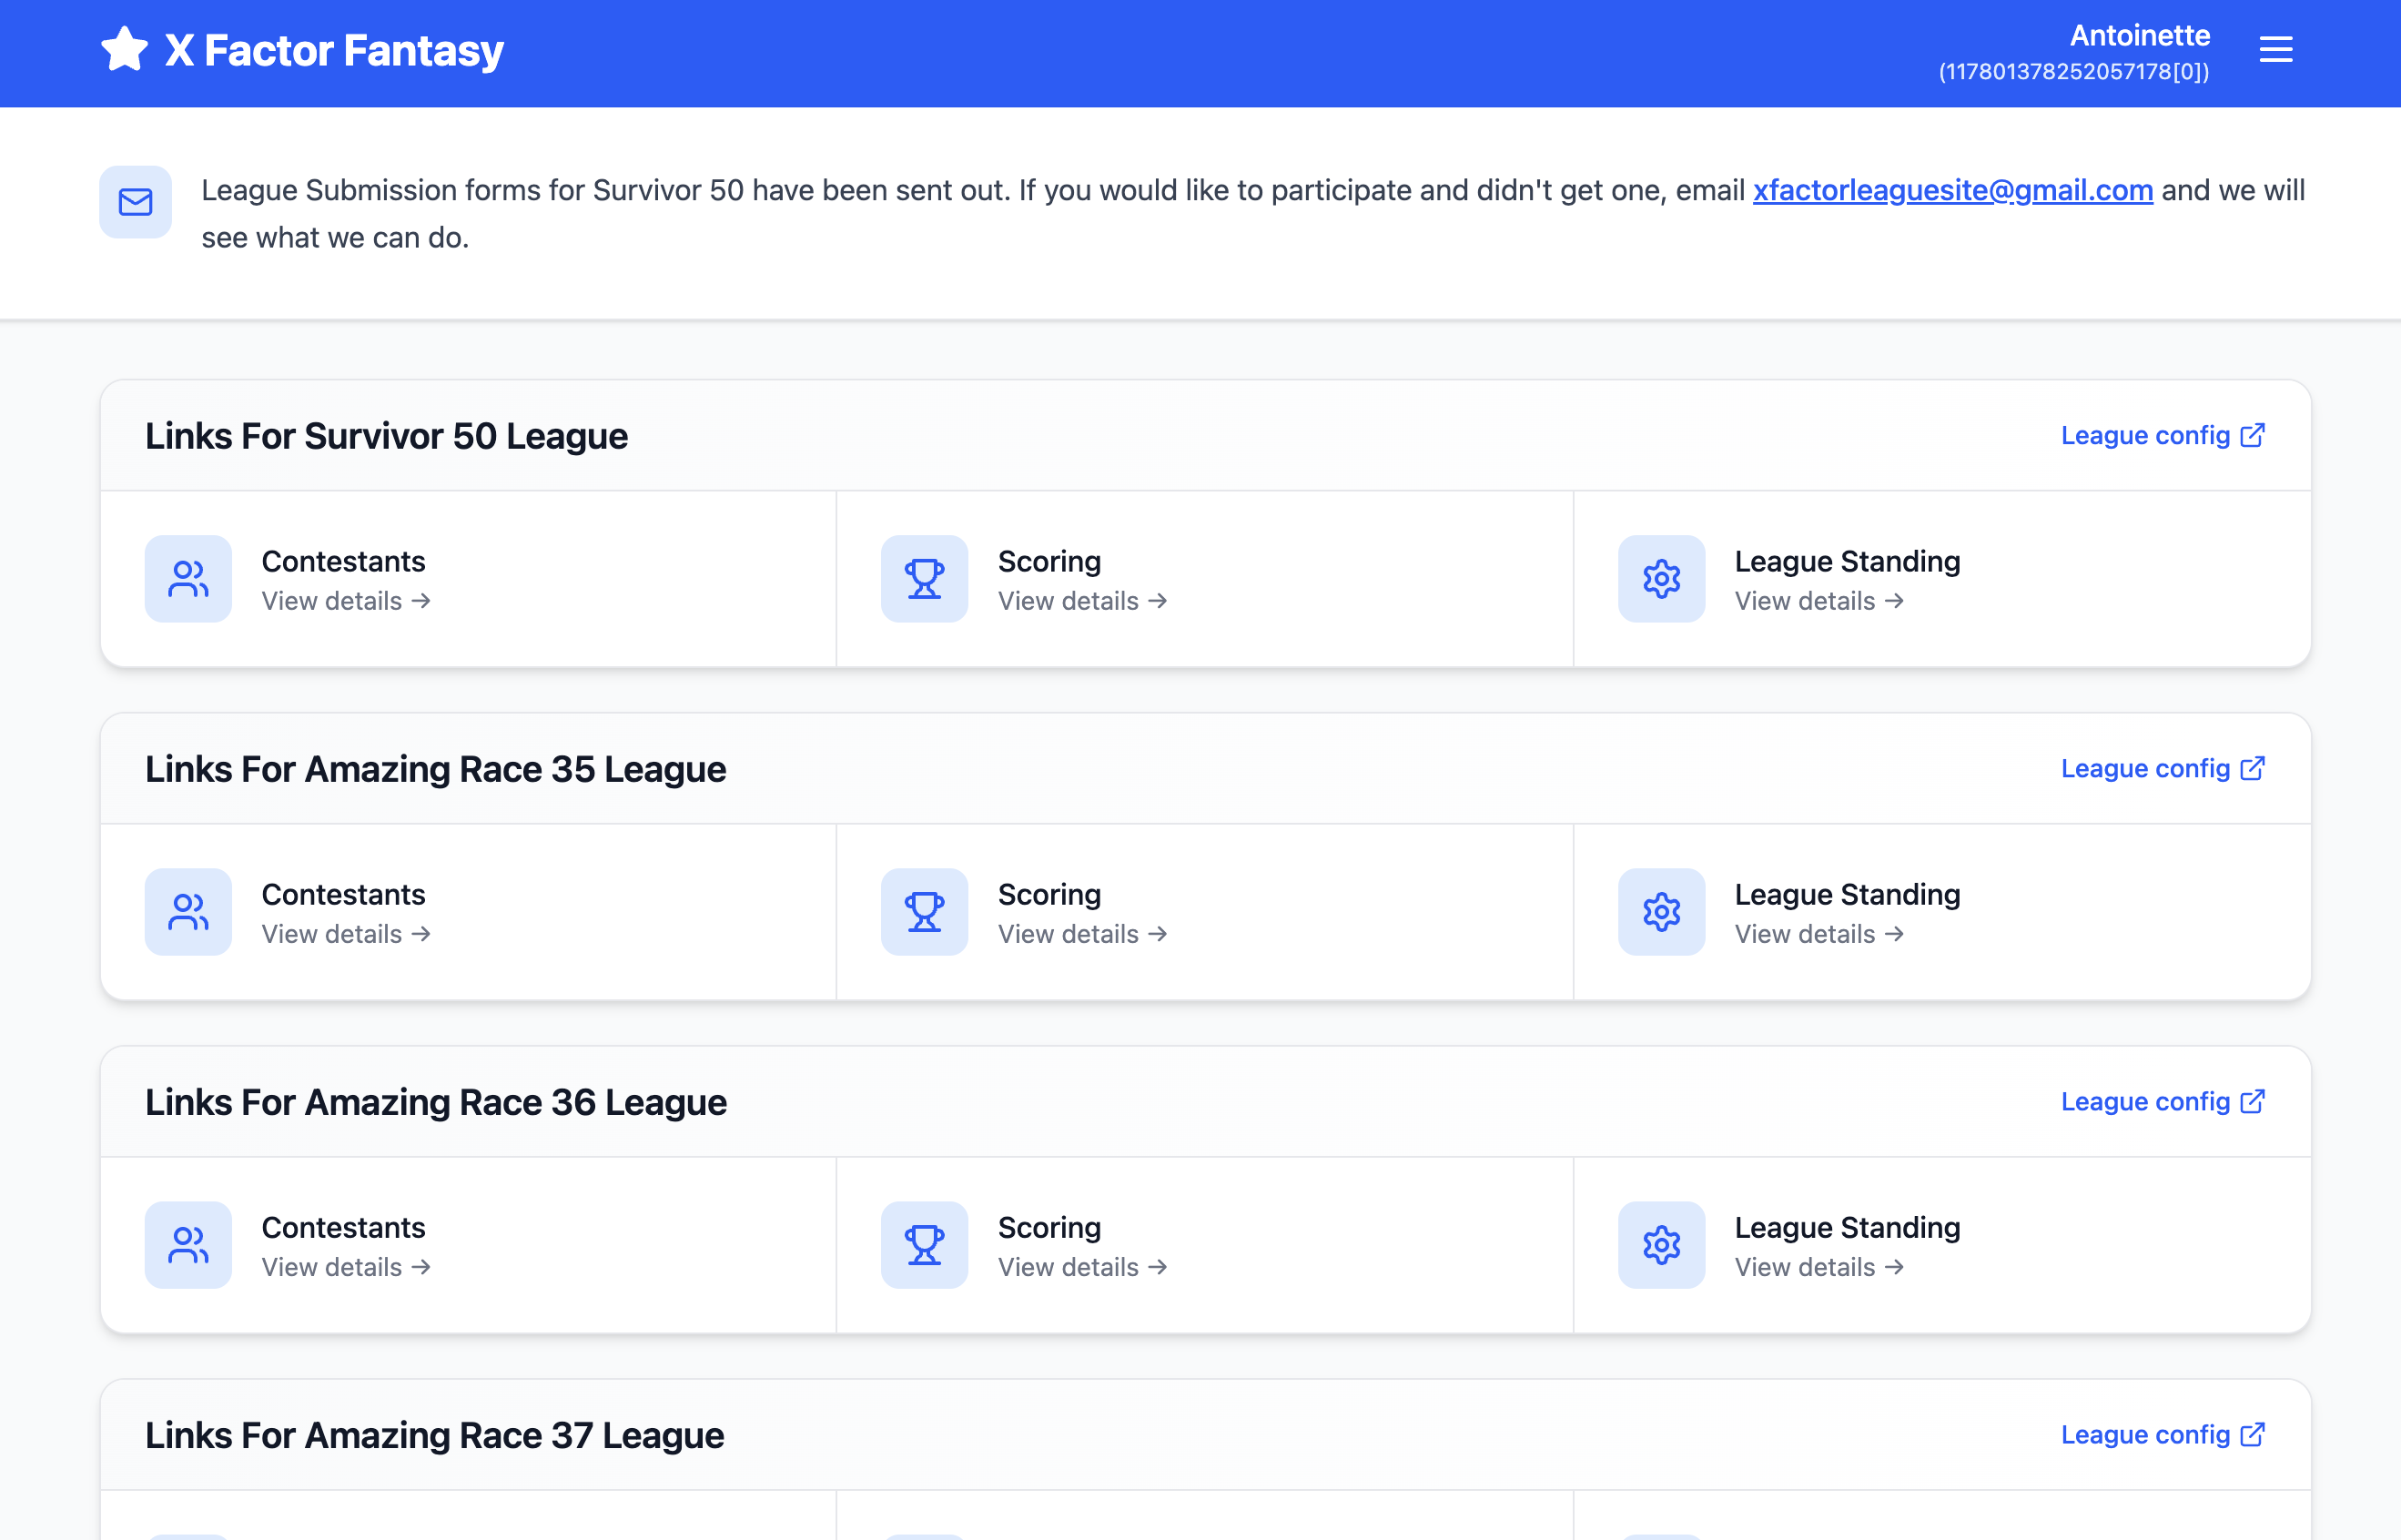2401x1540 pixels.
Task: View details for Amazing Race 36 Contestants
Action: click(346, 1267)
